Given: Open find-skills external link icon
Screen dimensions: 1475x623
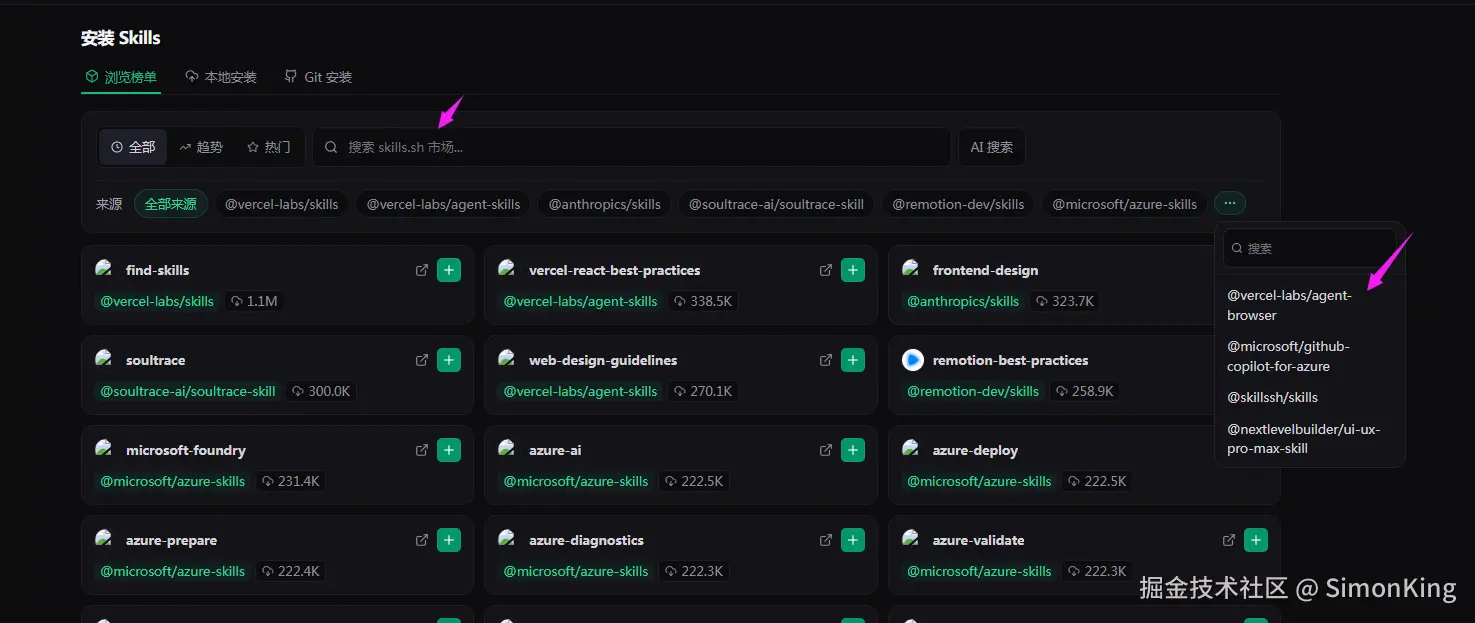Looking at the screenshot, I should [x=422, y=270].
